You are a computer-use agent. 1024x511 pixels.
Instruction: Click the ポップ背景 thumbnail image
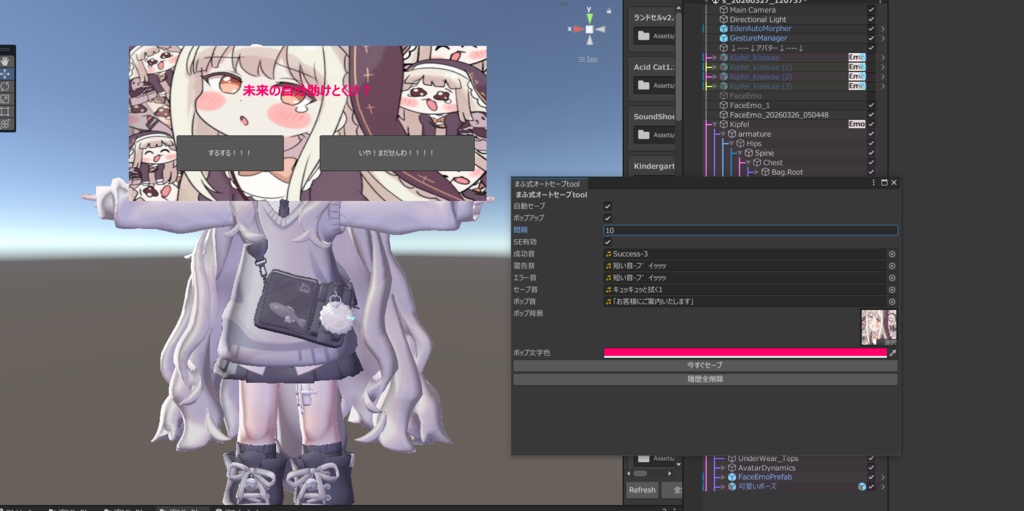click(879, 327)
